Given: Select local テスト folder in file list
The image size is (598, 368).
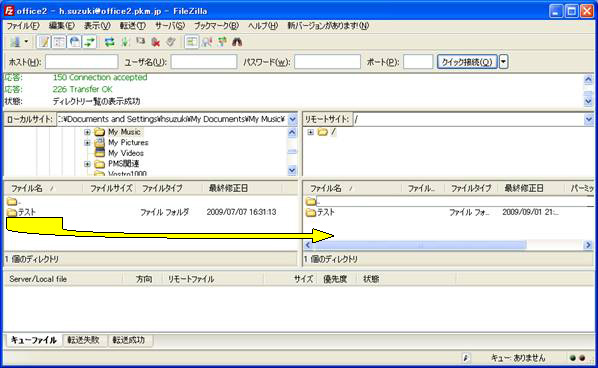Looking at the screenshot, I should coord(26,212).
